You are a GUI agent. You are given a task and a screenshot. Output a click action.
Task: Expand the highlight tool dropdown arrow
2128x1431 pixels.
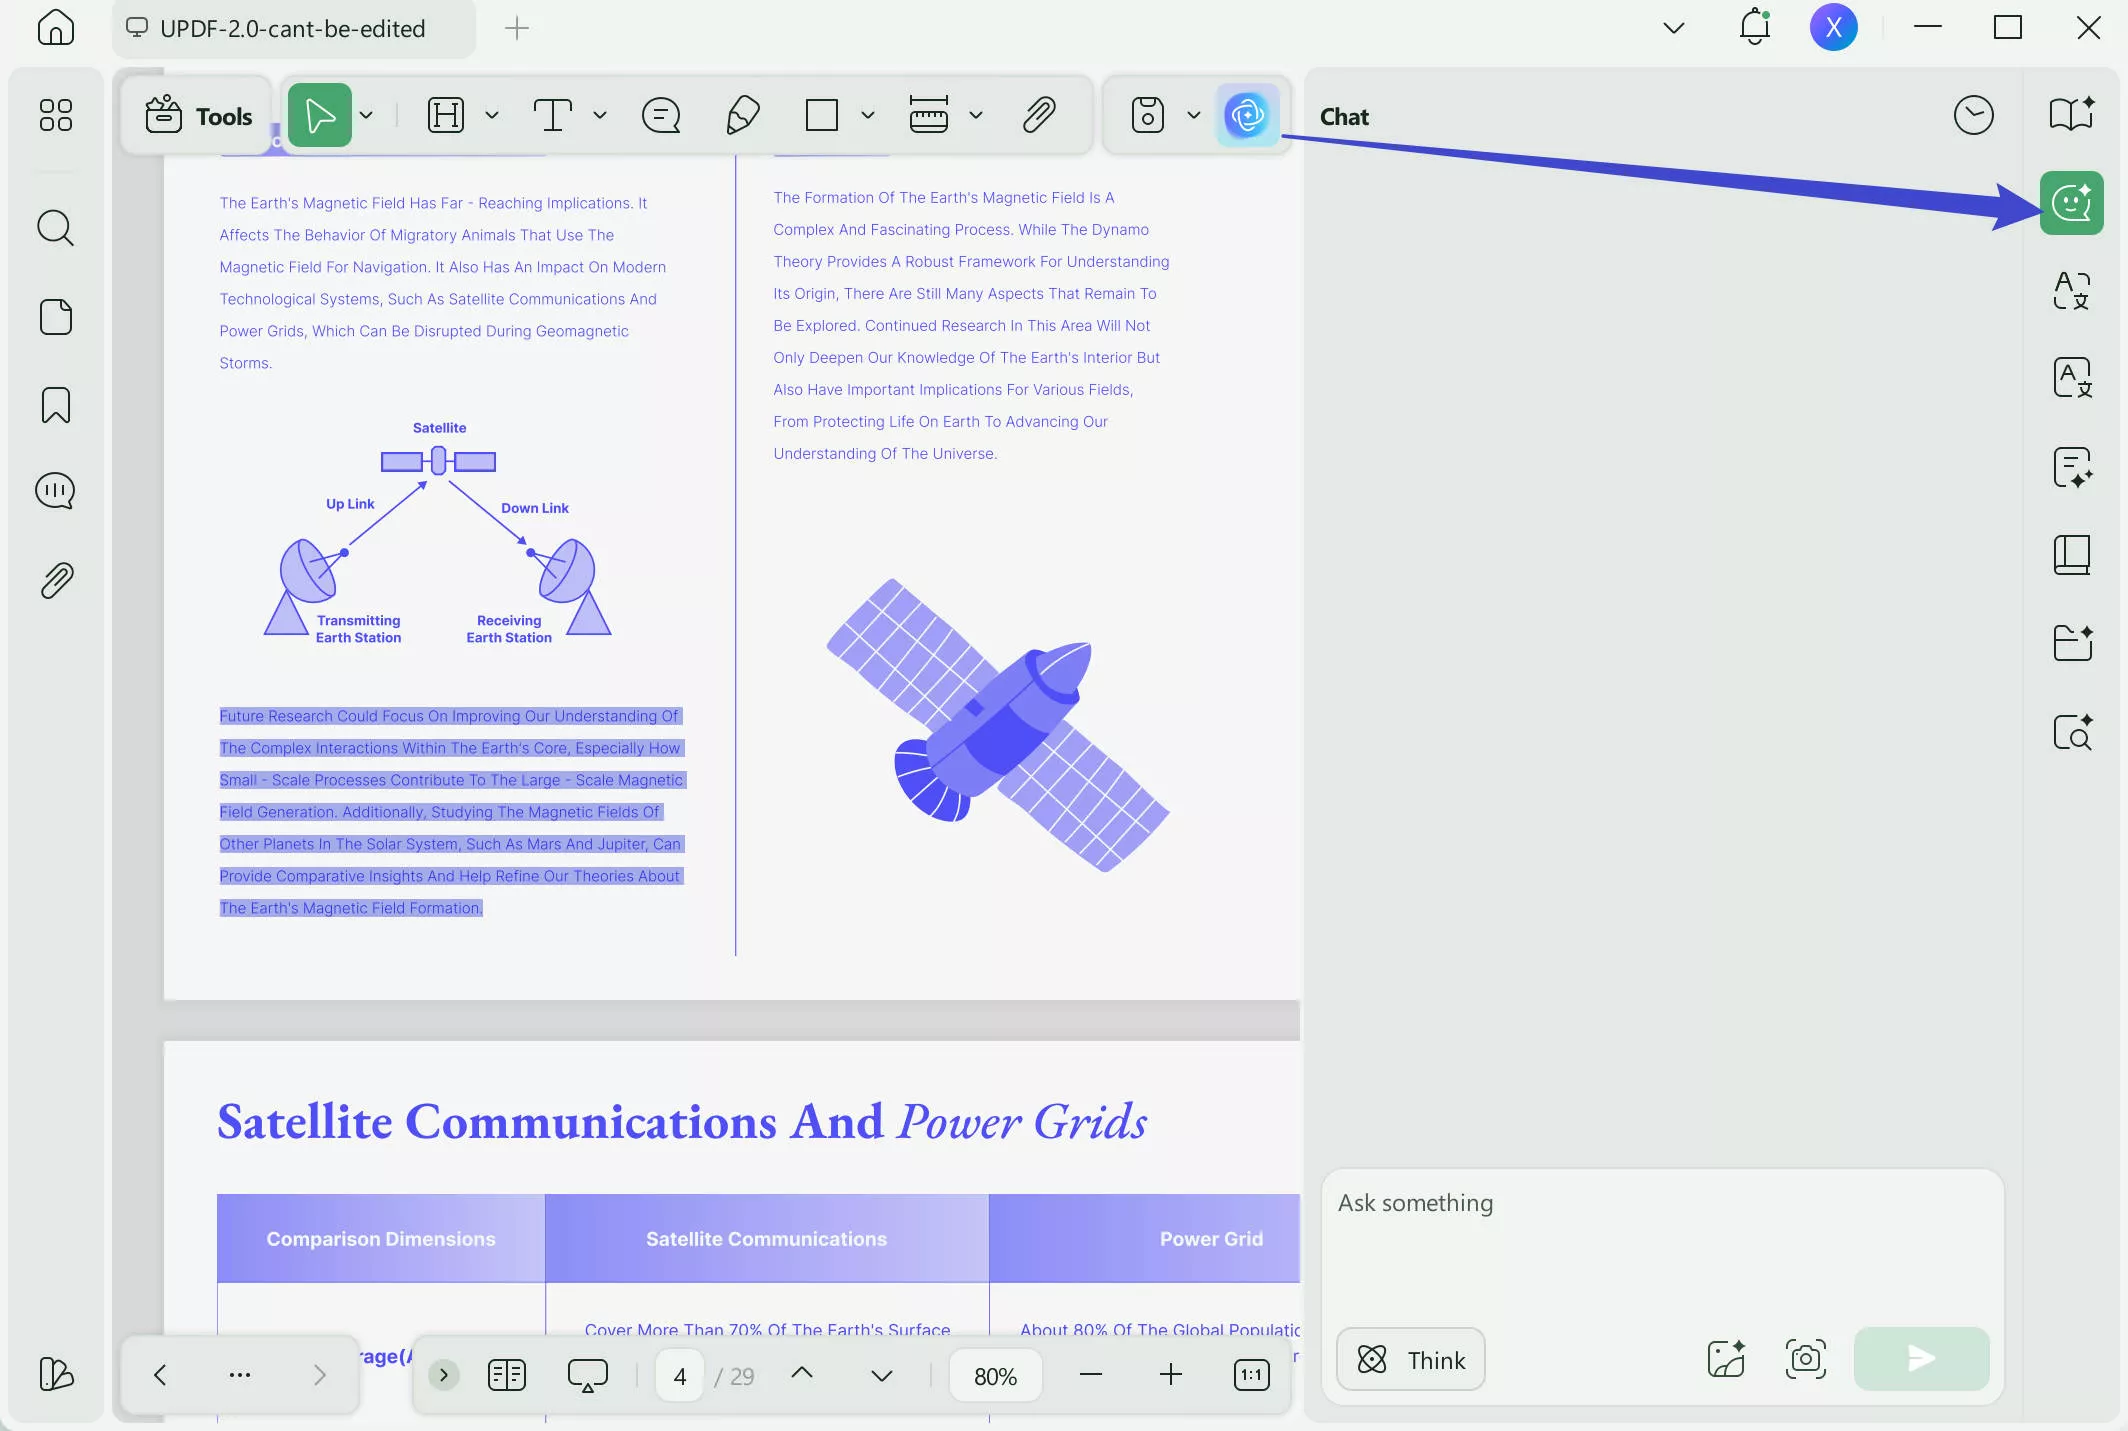coord(492,115)
